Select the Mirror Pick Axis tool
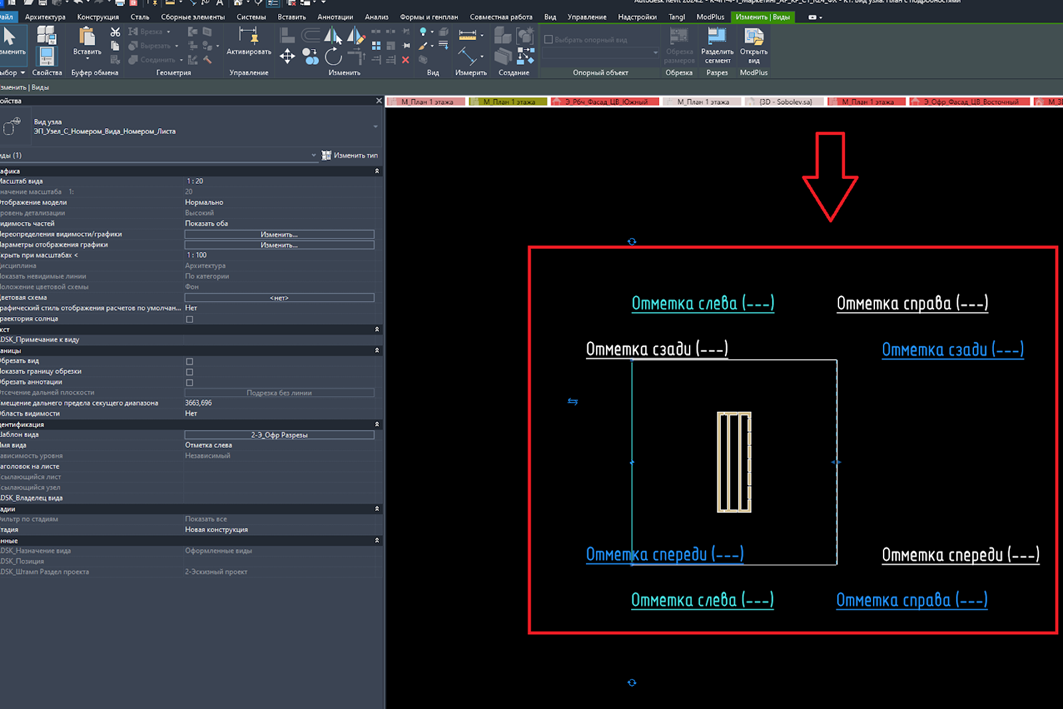This screenshot has height=709, width=1063. (x=333, y=35)
